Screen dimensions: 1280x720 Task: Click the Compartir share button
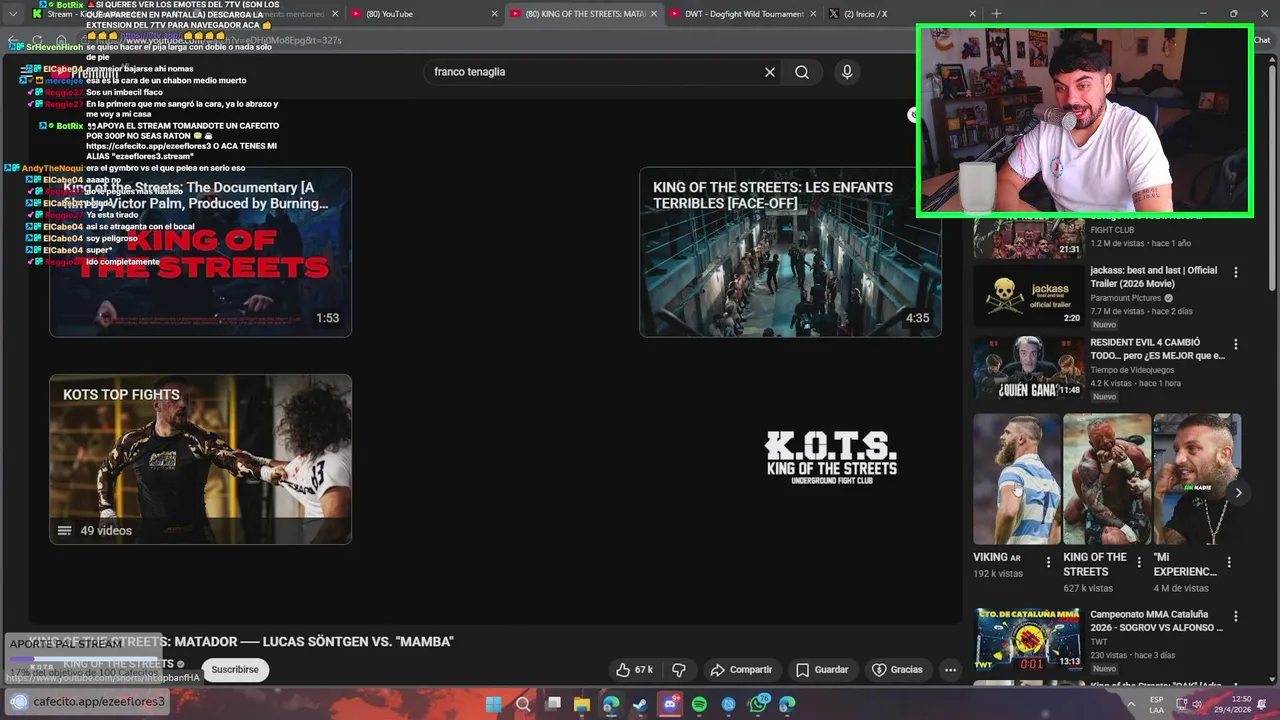pyautogui.click(x=741, y=670)
